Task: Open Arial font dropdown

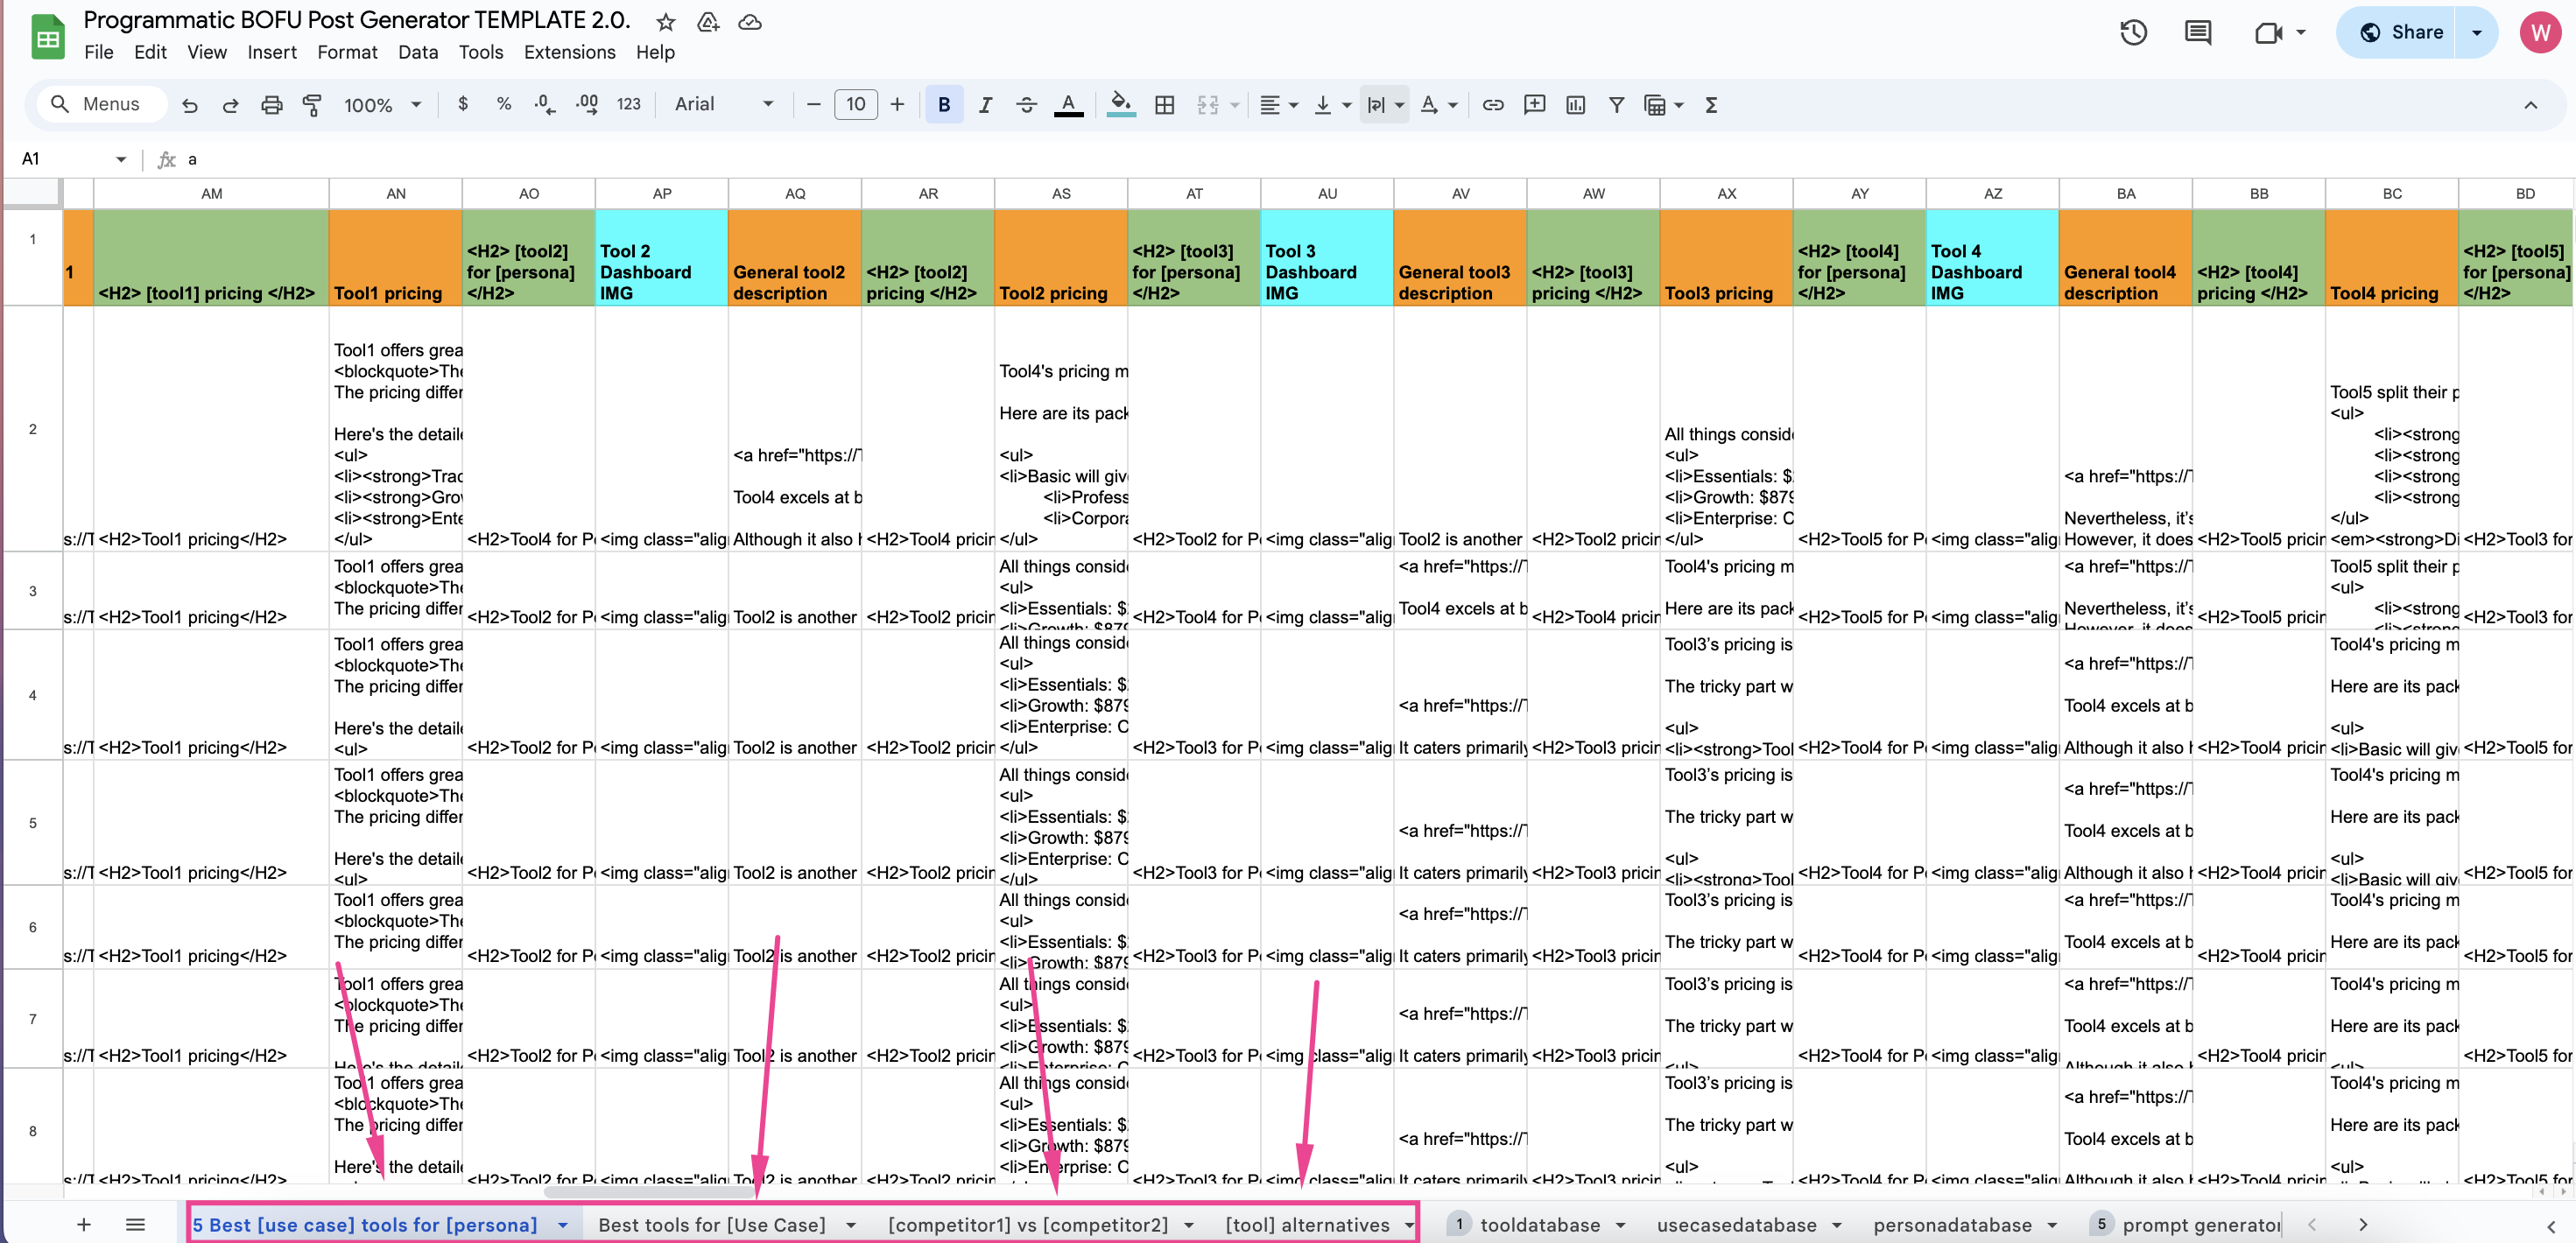Action: coord(724,104)
